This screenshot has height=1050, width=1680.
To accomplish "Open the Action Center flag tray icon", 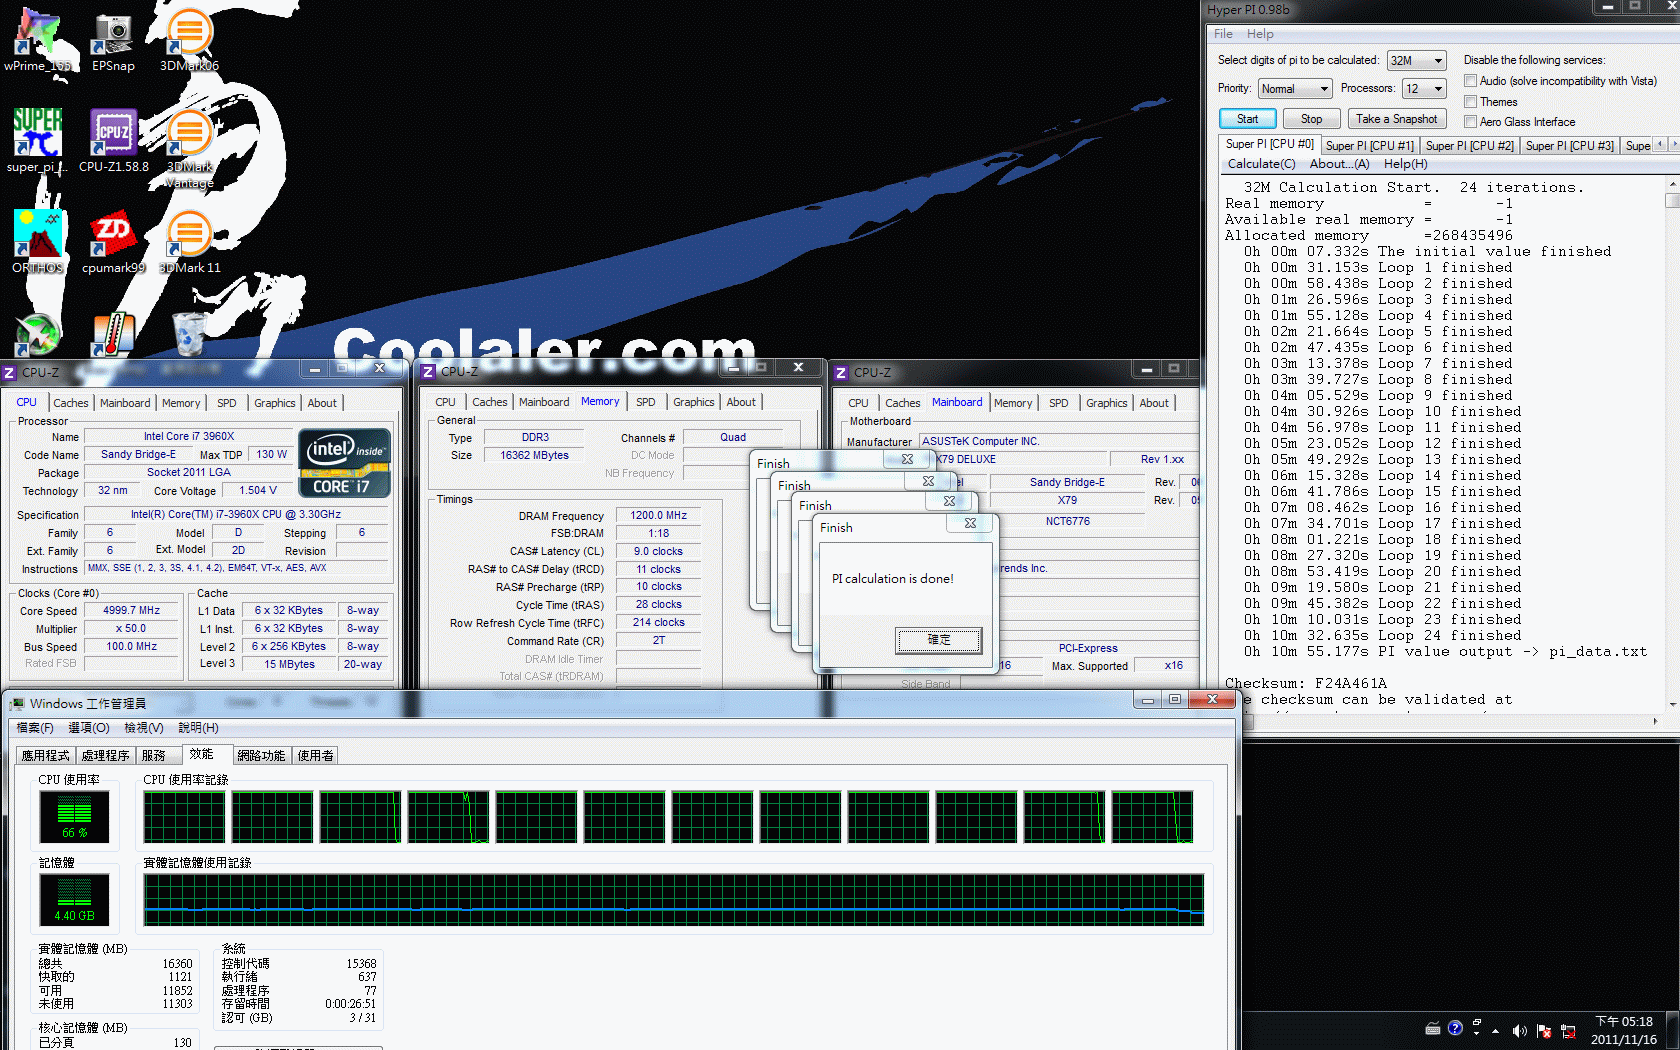I will (1543, 1030).
